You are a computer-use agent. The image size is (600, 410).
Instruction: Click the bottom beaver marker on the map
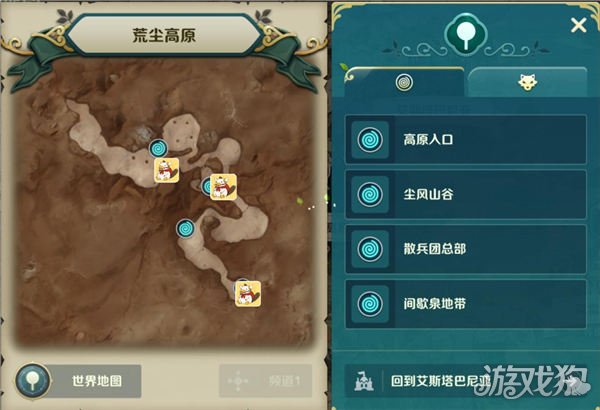pos(248,294)
